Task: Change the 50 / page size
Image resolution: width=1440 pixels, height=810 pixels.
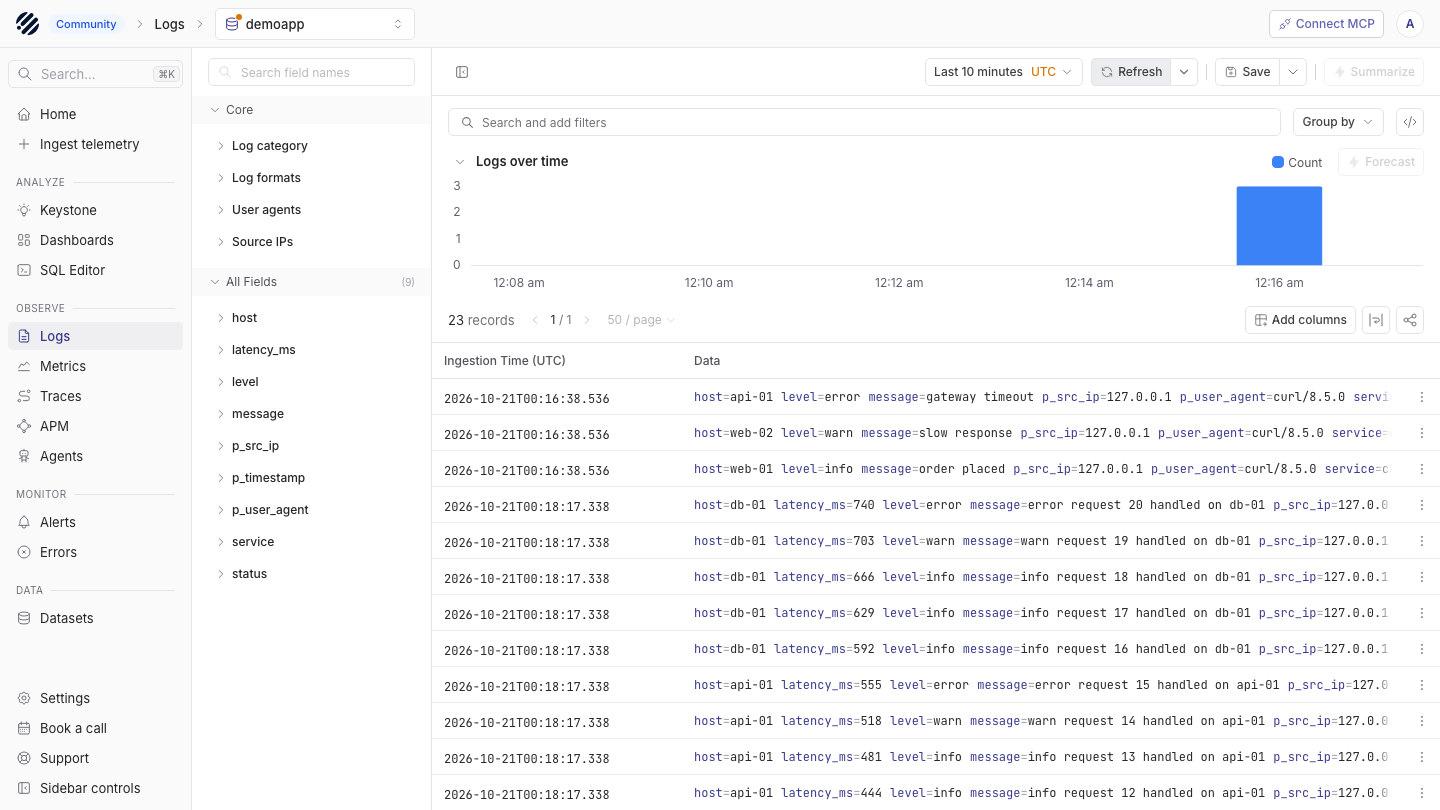Action: point(641,320)
